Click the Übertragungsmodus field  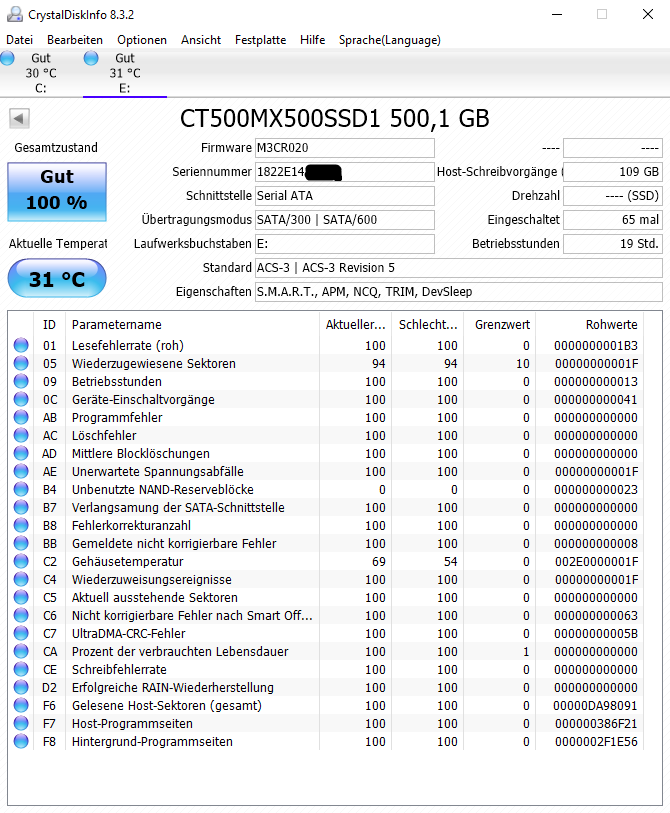click(344, 220)
